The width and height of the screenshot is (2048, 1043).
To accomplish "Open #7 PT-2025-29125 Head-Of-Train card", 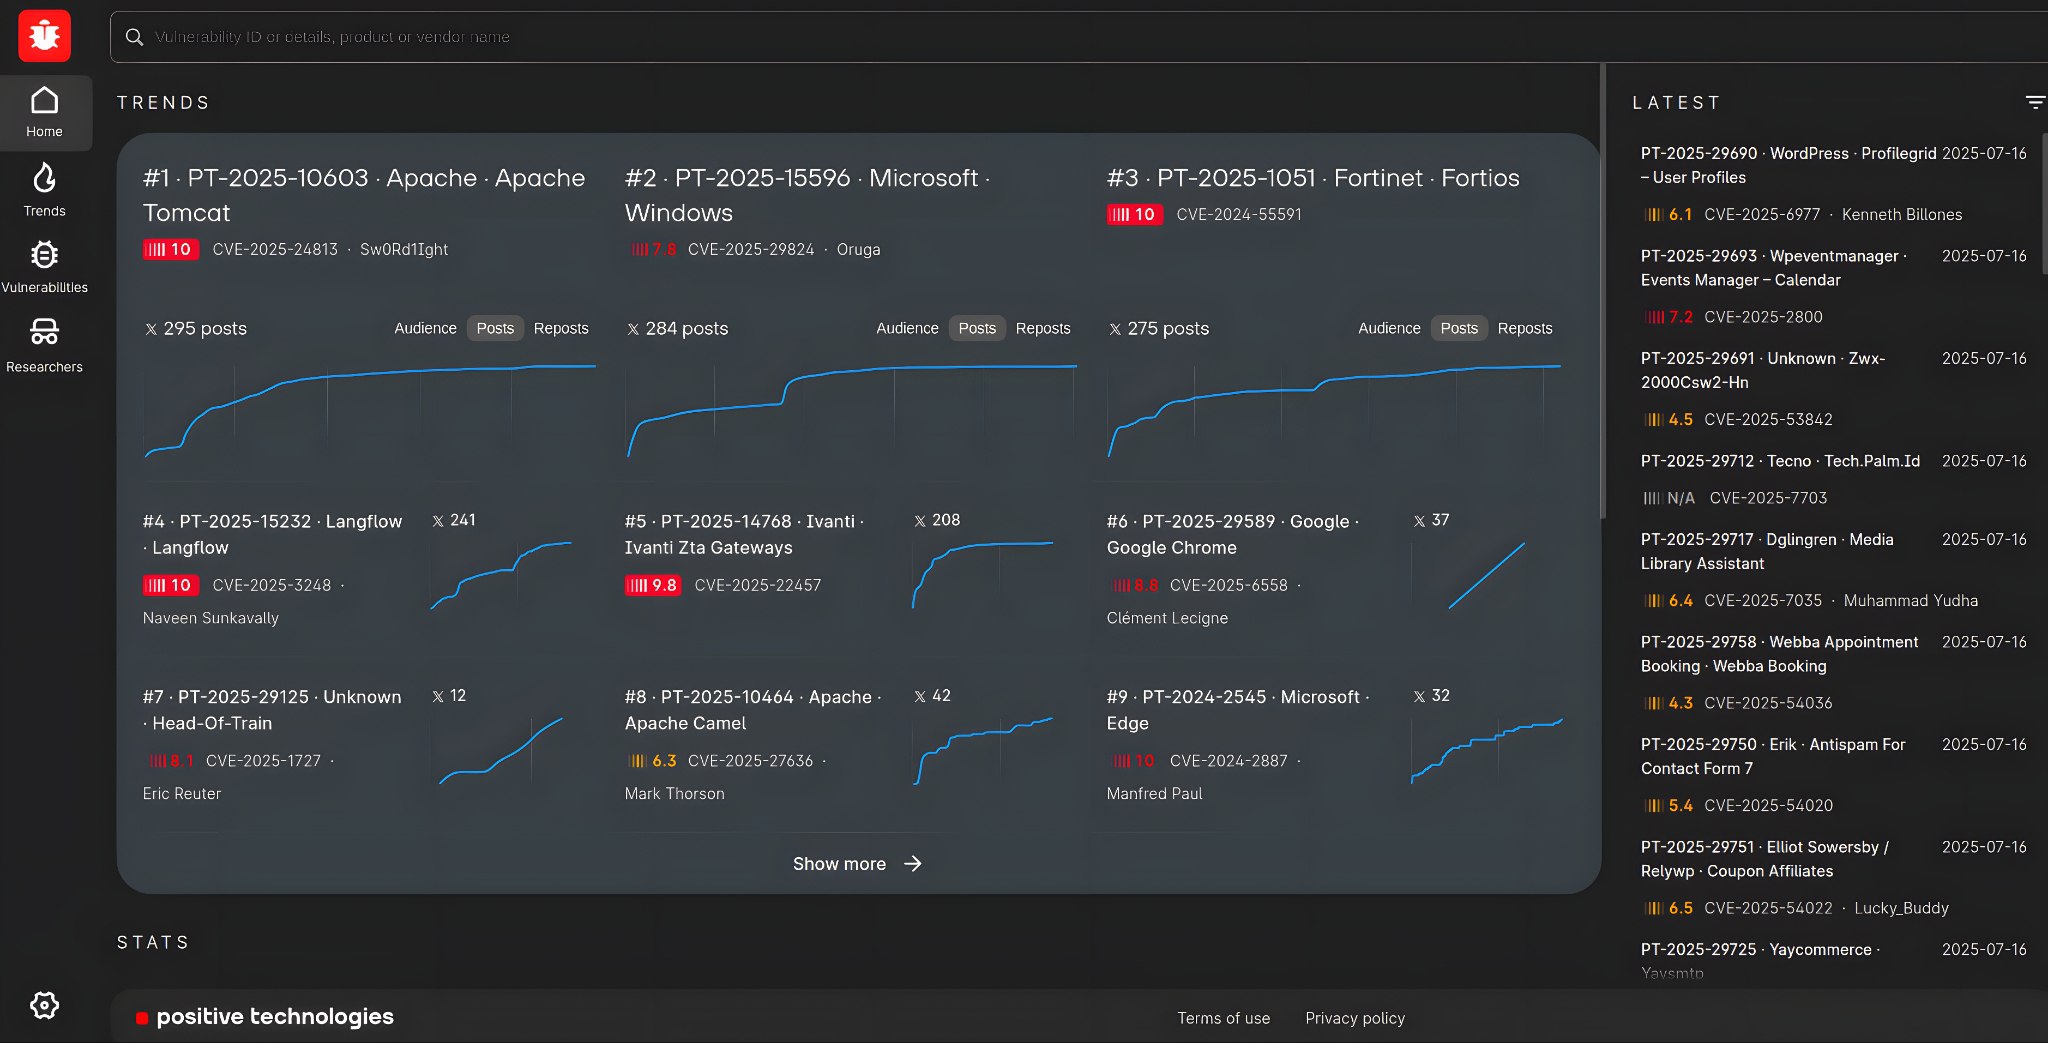I will (x=272, y=710).
